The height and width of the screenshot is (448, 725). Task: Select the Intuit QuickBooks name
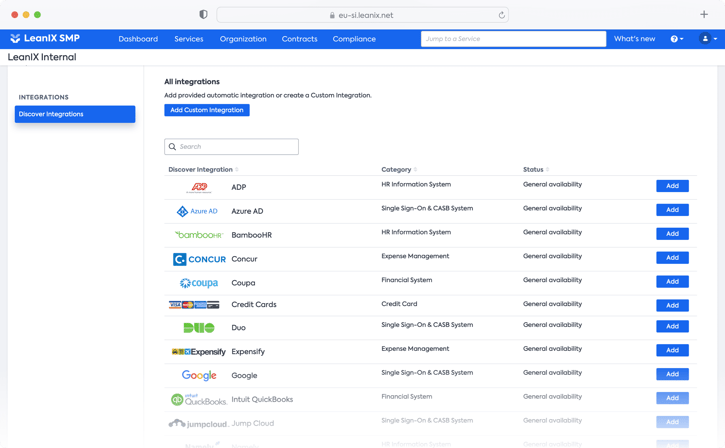tap(262, 399)
